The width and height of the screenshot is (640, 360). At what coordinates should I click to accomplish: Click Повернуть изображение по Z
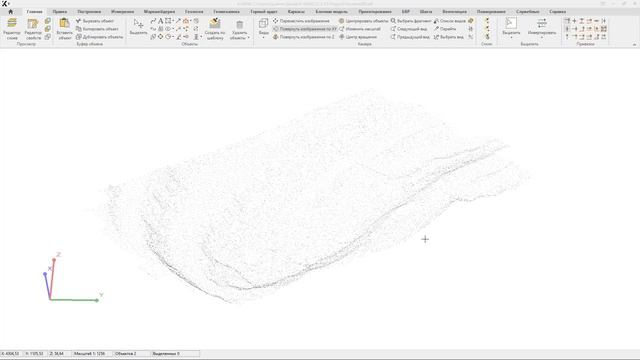(304, 37)
